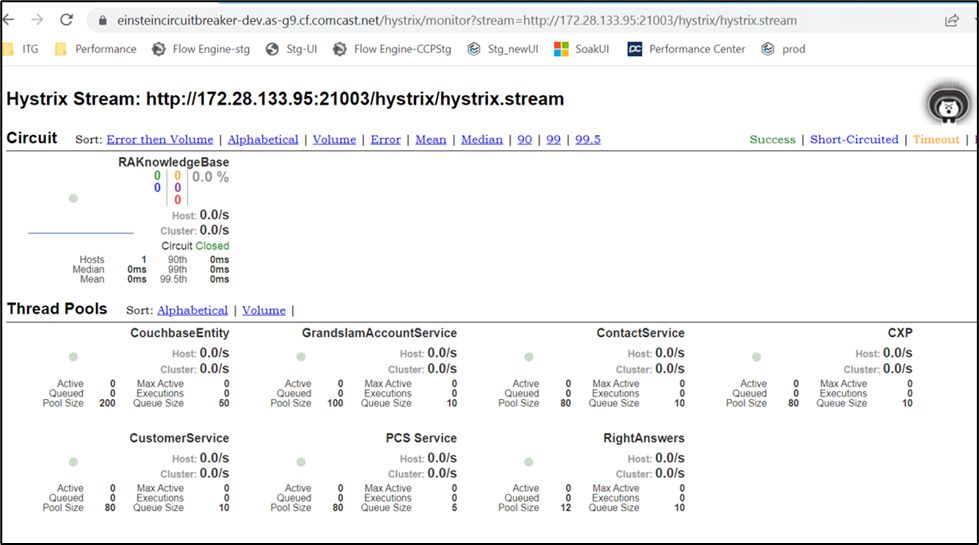Image resolution: width=979 pixels, height=545 pixels.
Task: Open the prod bookmark
Action: point(784,49)
